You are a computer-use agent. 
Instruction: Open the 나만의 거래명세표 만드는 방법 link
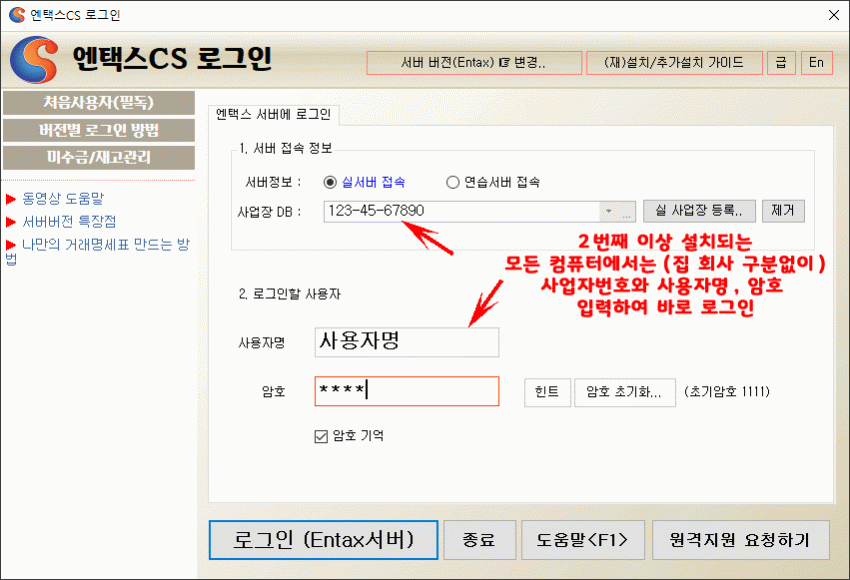coord(98,252)
